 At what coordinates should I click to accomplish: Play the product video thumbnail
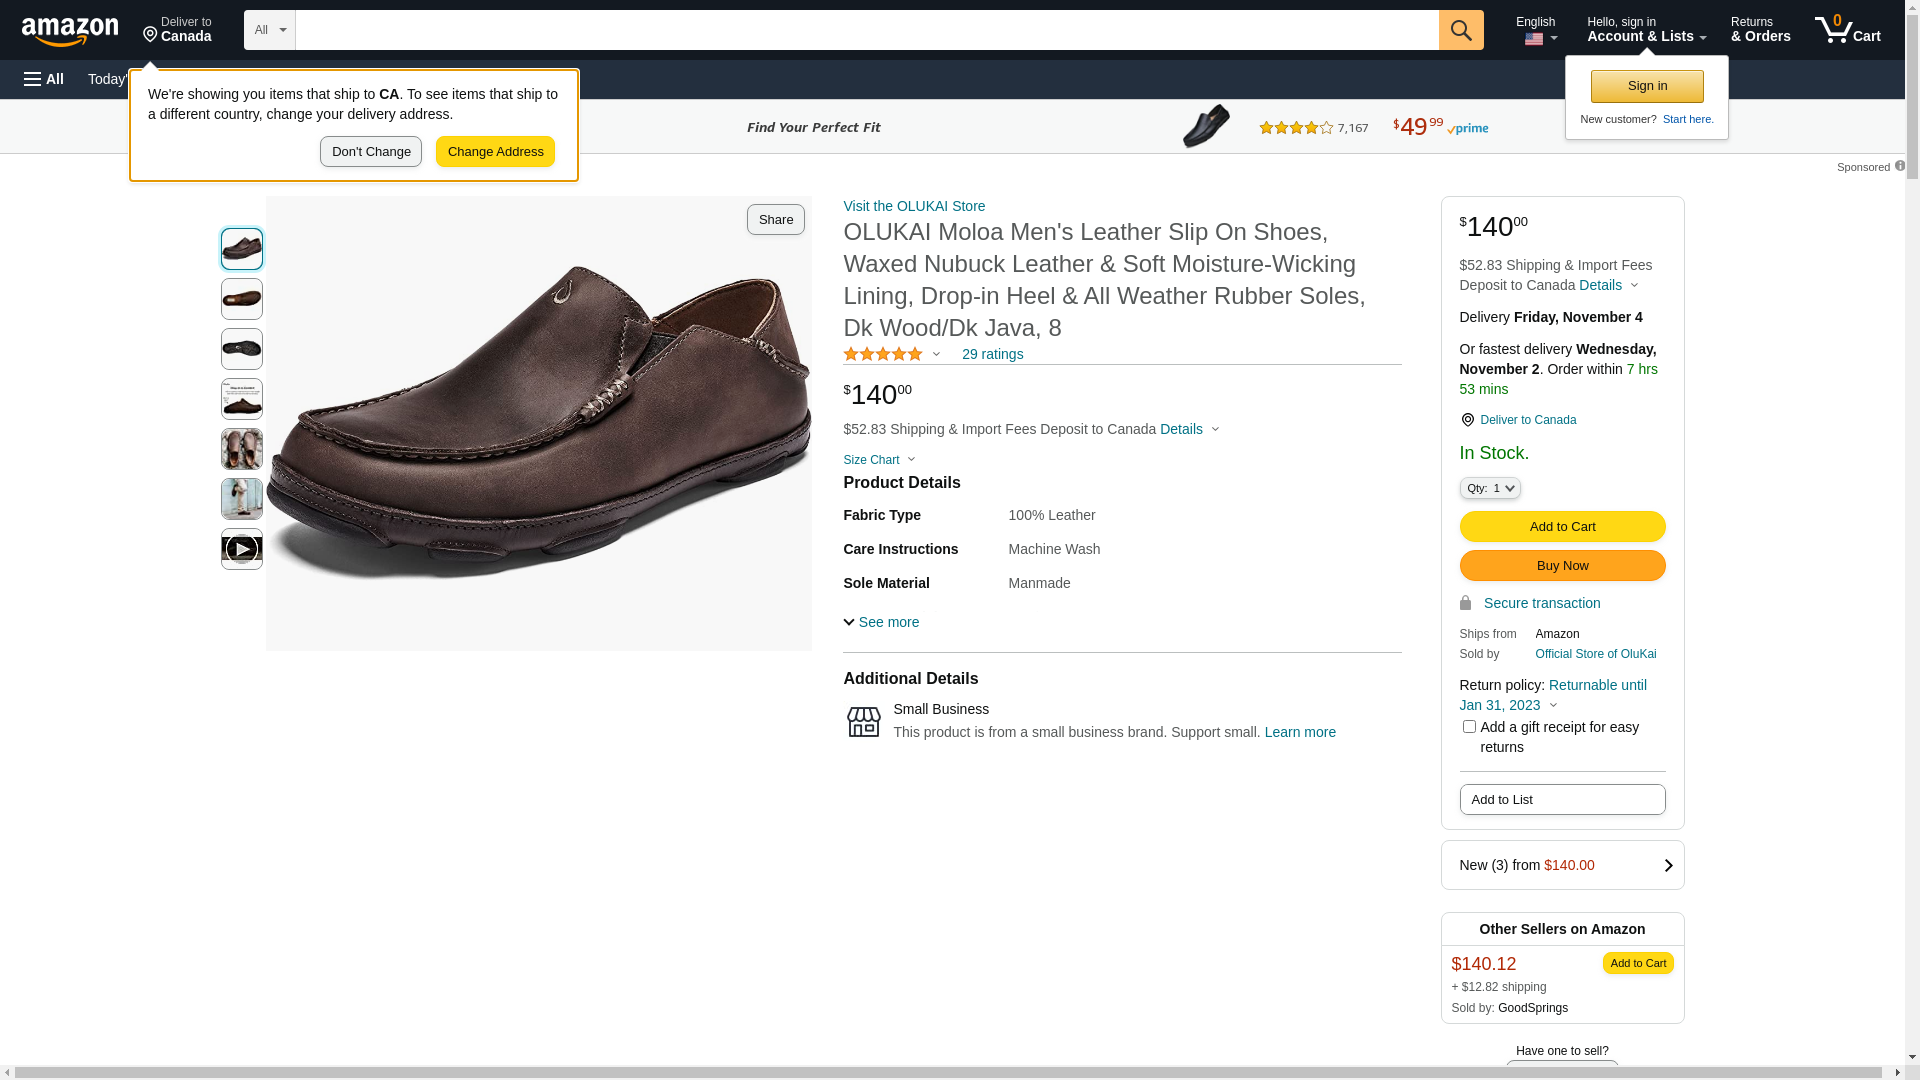coord(242,549)
